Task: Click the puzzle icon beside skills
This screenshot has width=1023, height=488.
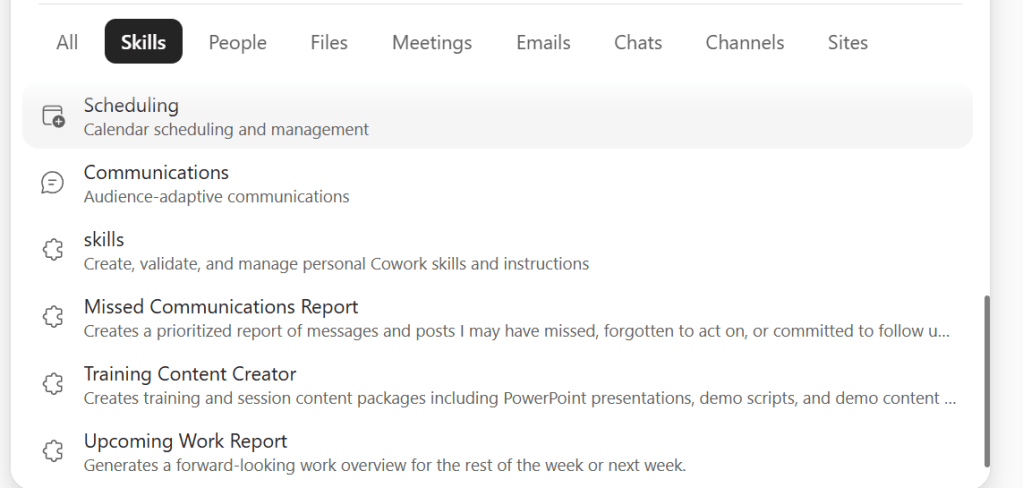Action: [x=53, y=250]
